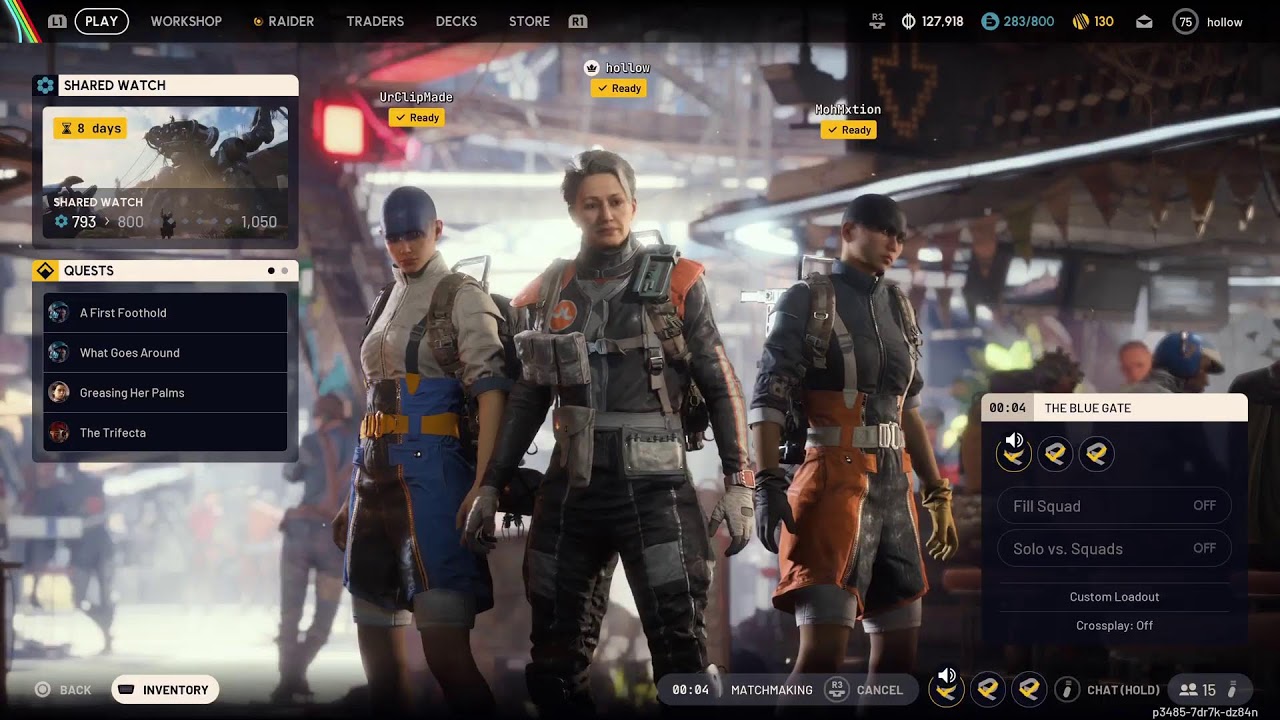
Task: Toggle Fill Squad on
Action: pyautogui.click(x=1114, y=506)
